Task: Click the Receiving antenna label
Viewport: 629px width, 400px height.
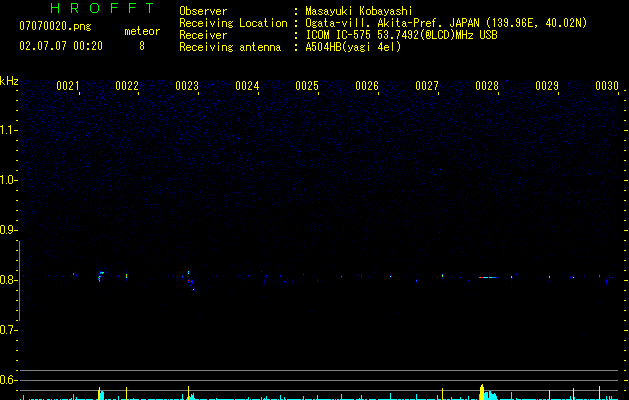Action: pyautogui.click(x=230, y=47)
